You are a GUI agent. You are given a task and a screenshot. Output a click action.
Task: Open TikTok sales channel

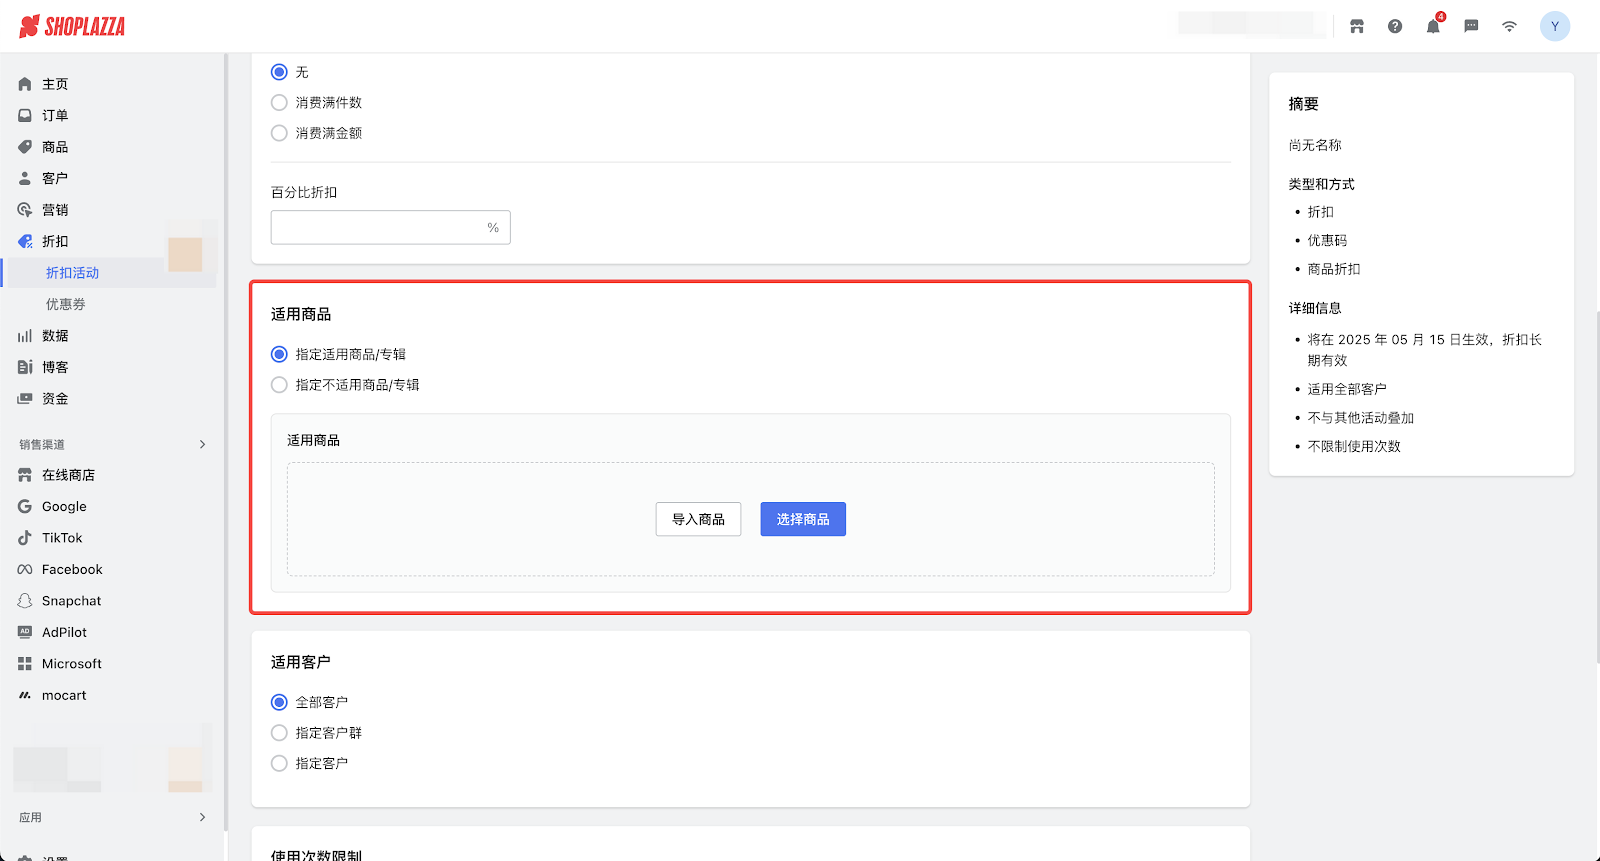(62, 538)
